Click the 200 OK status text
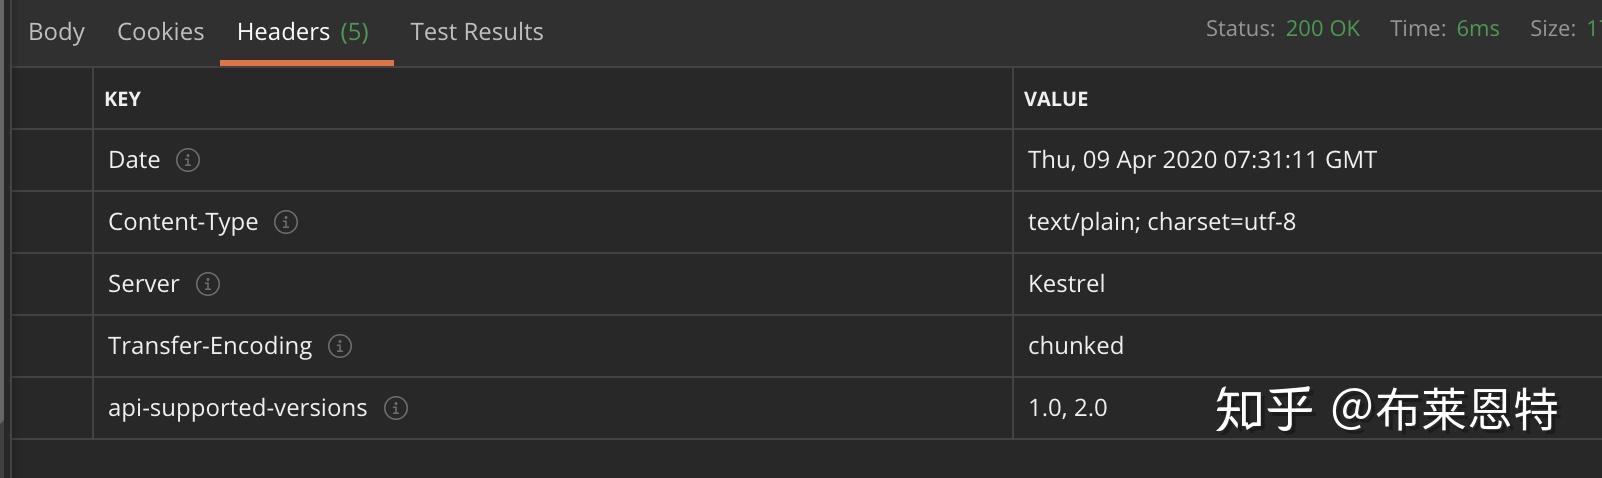Screen dimensions: 1602x478 click(x=1322, y=29)
